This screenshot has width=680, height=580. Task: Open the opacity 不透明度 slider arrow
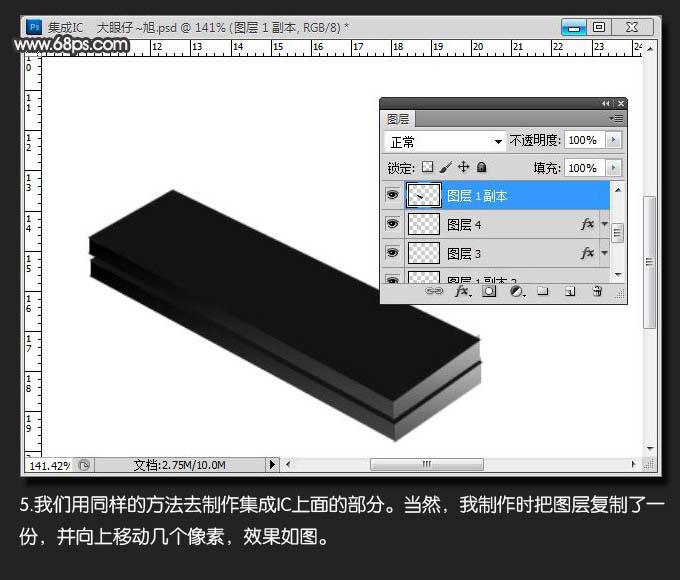613,140
